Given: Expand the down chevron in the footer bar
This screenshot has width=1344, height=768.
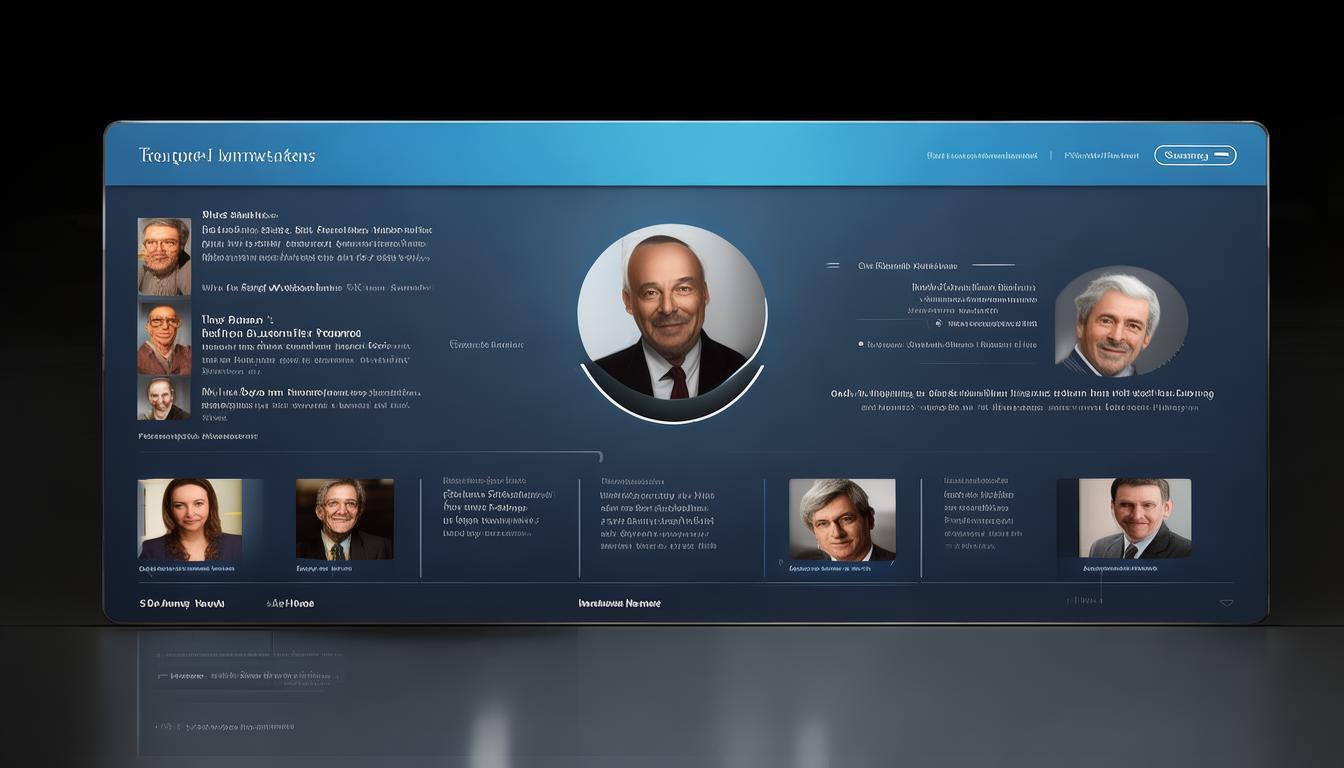Looking at the screenshot, I should 1226,602.
